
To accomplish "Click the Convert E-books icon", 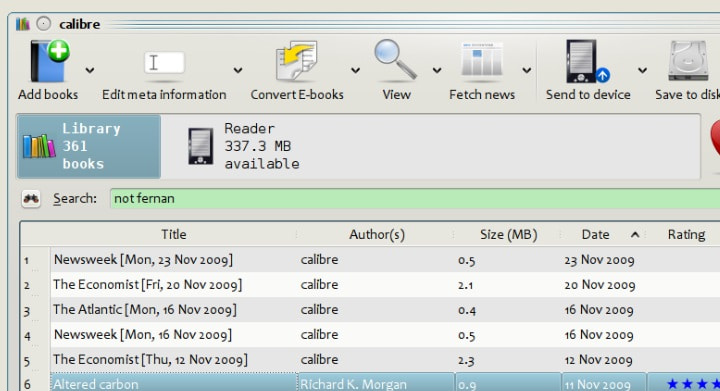I will point(297,61).
